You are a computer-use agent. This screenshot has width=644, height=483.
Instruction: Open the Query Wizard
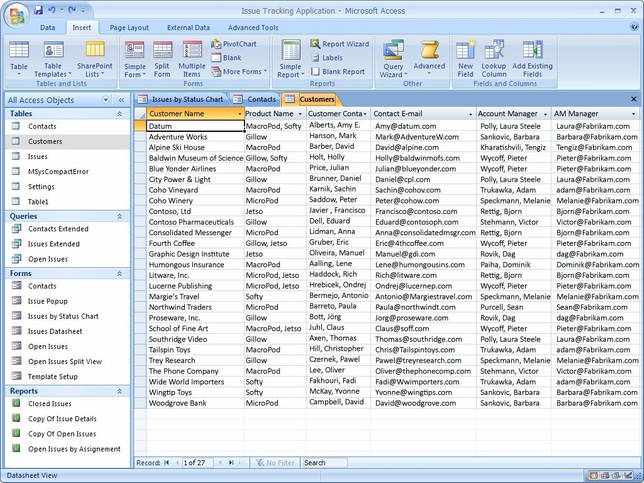tap(393, 59)
